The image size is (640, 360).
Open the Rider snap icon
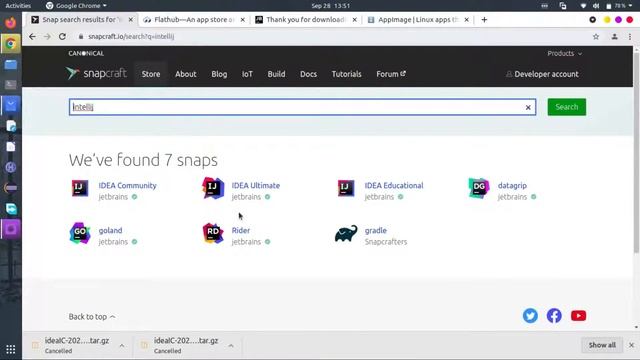coord(213,233)
